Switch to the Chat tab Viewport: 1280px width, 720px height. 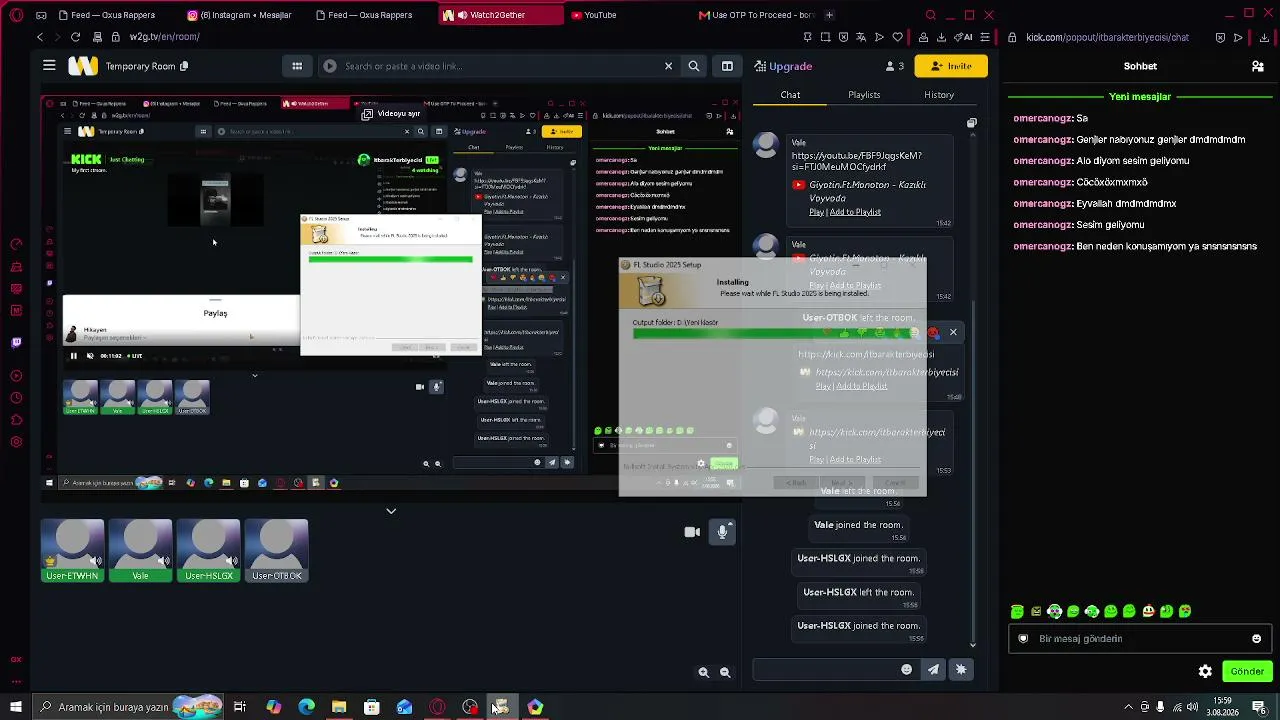(790, 95)
